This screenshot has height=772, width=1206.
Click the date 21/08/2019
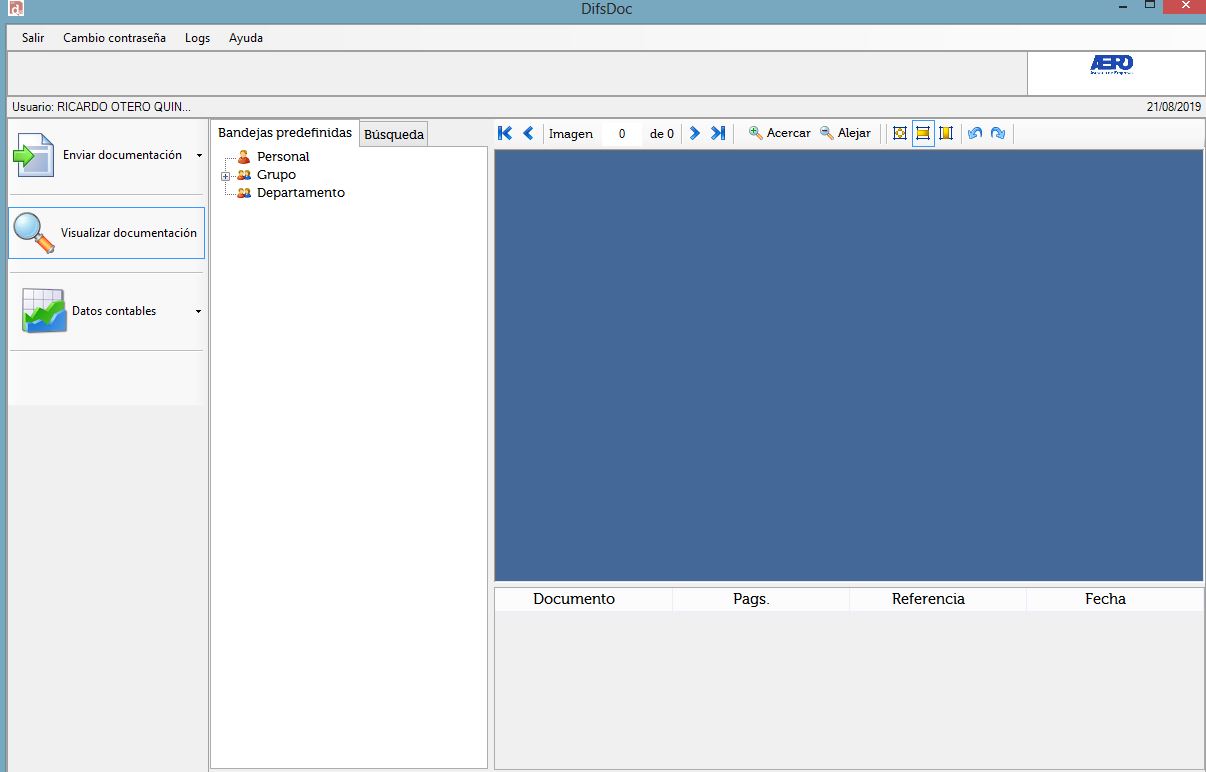[1174, 106]
